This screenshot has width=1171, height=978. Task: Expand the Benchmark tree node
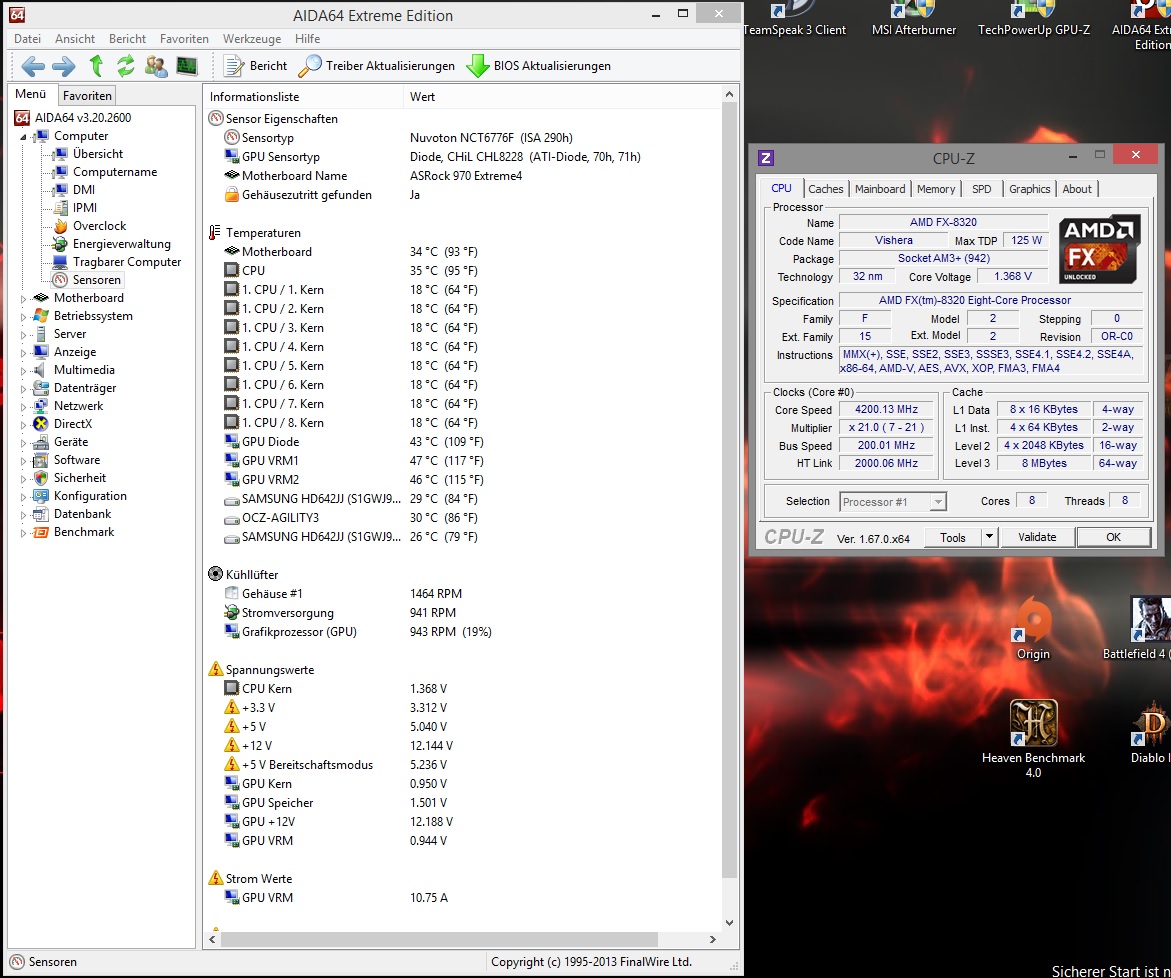point(23,533)
